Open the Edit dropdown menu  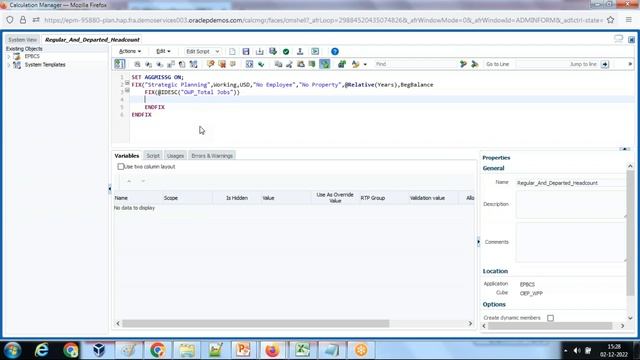(163, 51)
